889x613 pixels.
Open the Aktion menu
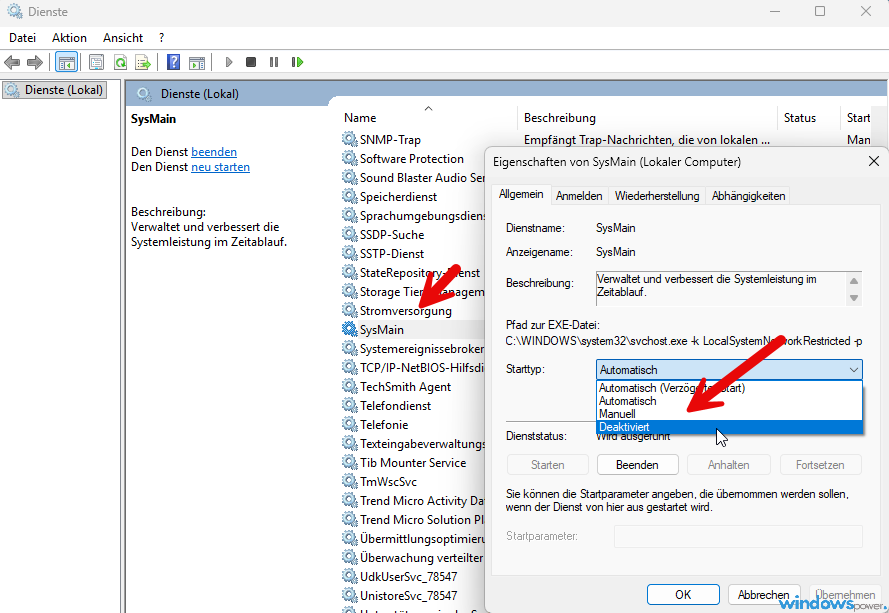pyautogui.click(x=69, y=37)
